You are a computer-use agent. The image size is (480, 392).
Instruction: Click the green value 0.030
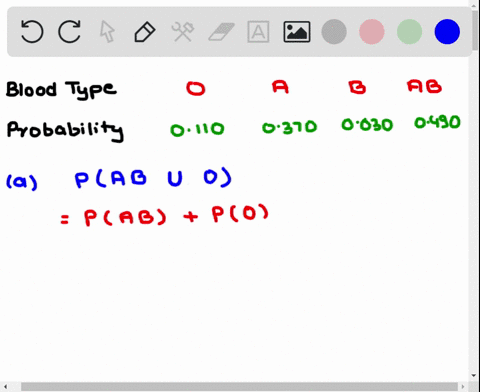(x=367, y=125)
